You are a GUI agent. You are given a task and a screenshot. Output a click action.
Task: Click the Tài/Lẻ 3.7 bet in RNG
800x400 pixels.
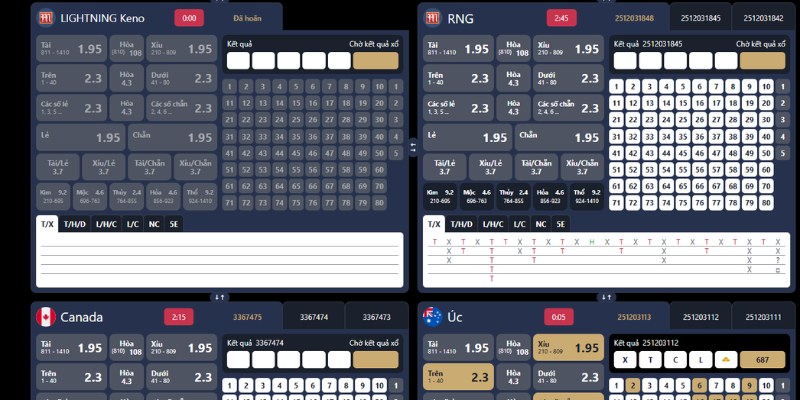click(444, 167)
